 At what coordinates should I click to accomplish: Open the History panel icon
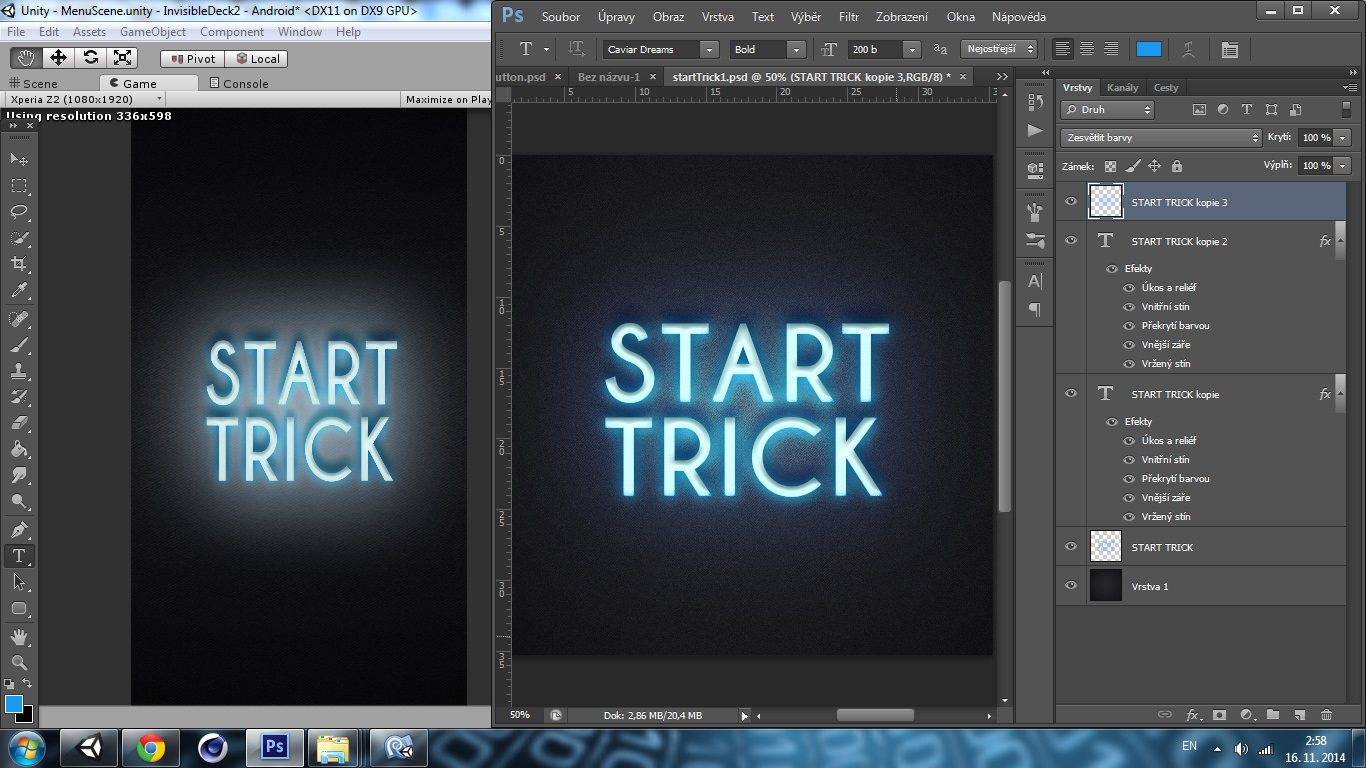tap(1035, 102)
